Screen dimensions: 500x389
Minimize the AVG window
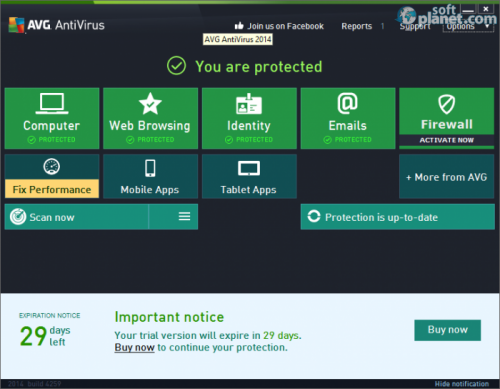tap(468, 9)
